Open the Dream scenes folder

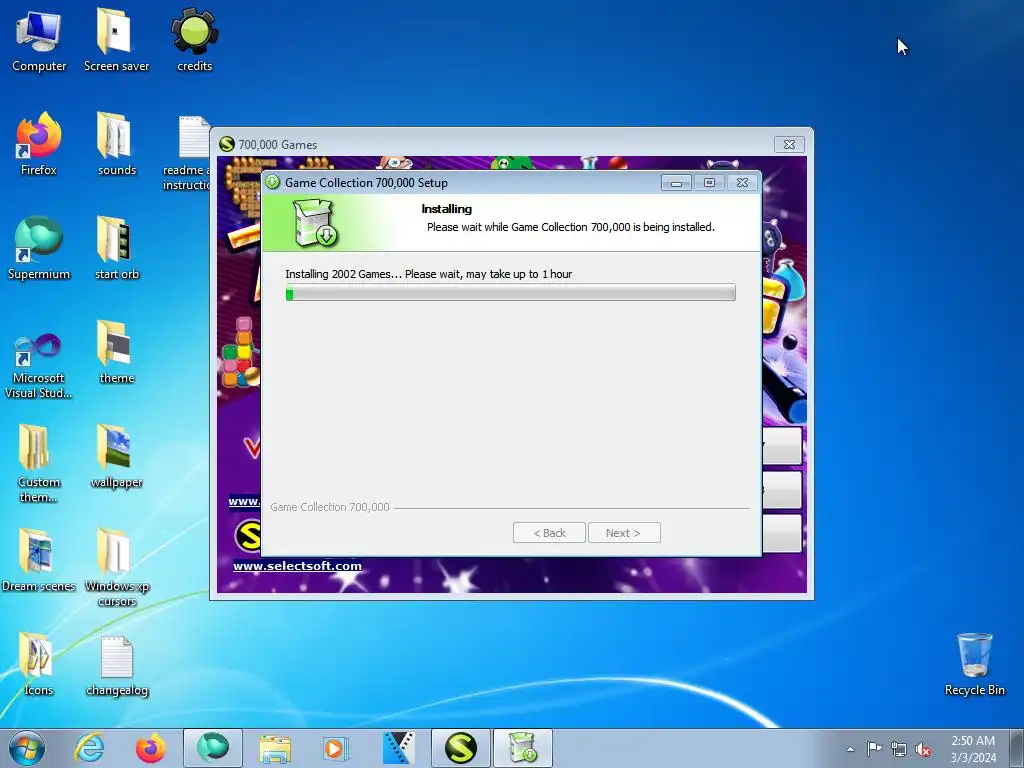pos(39,560)
